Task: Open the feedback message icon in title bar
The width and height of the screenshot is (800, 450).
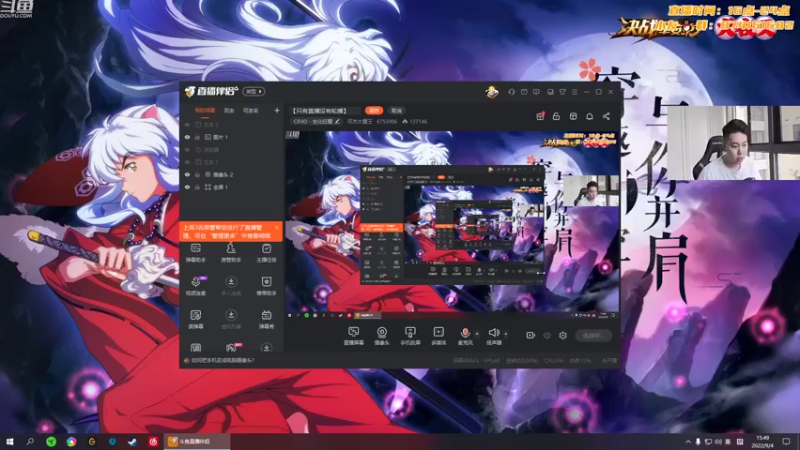Action: pyautogui.click(x=536, y=92)
